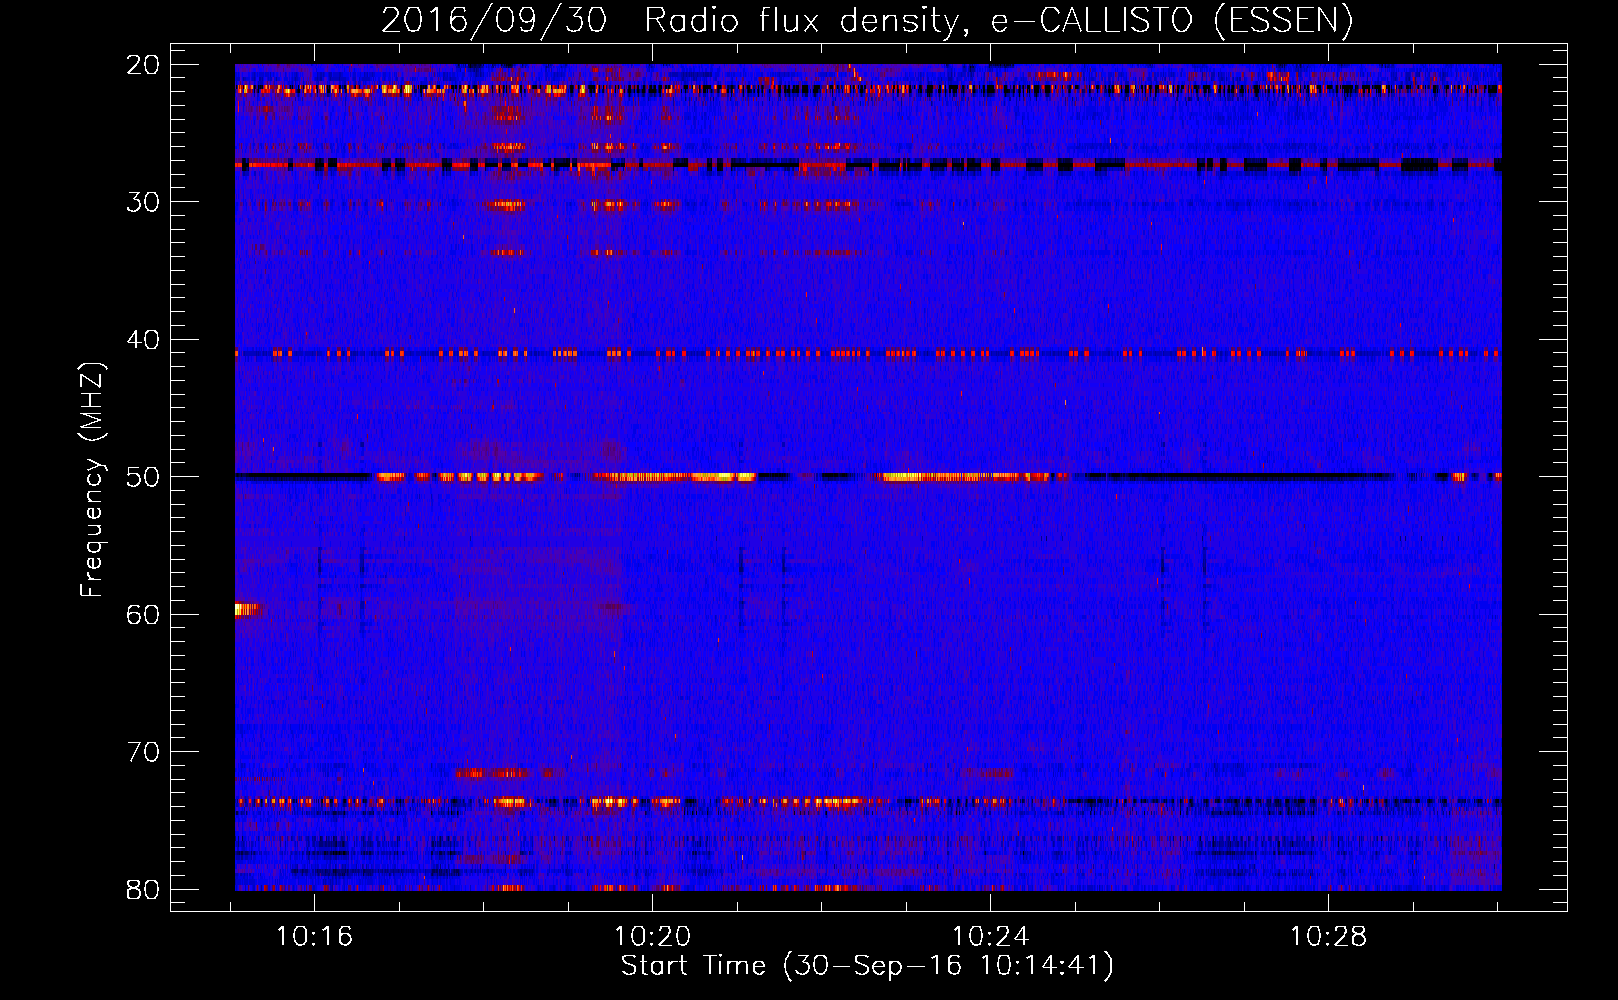Image resolution: width=1618 pixels, height=1000 pixels.
Task: Click the 20 frequency tick label
Action: click(x=143, y=65)
